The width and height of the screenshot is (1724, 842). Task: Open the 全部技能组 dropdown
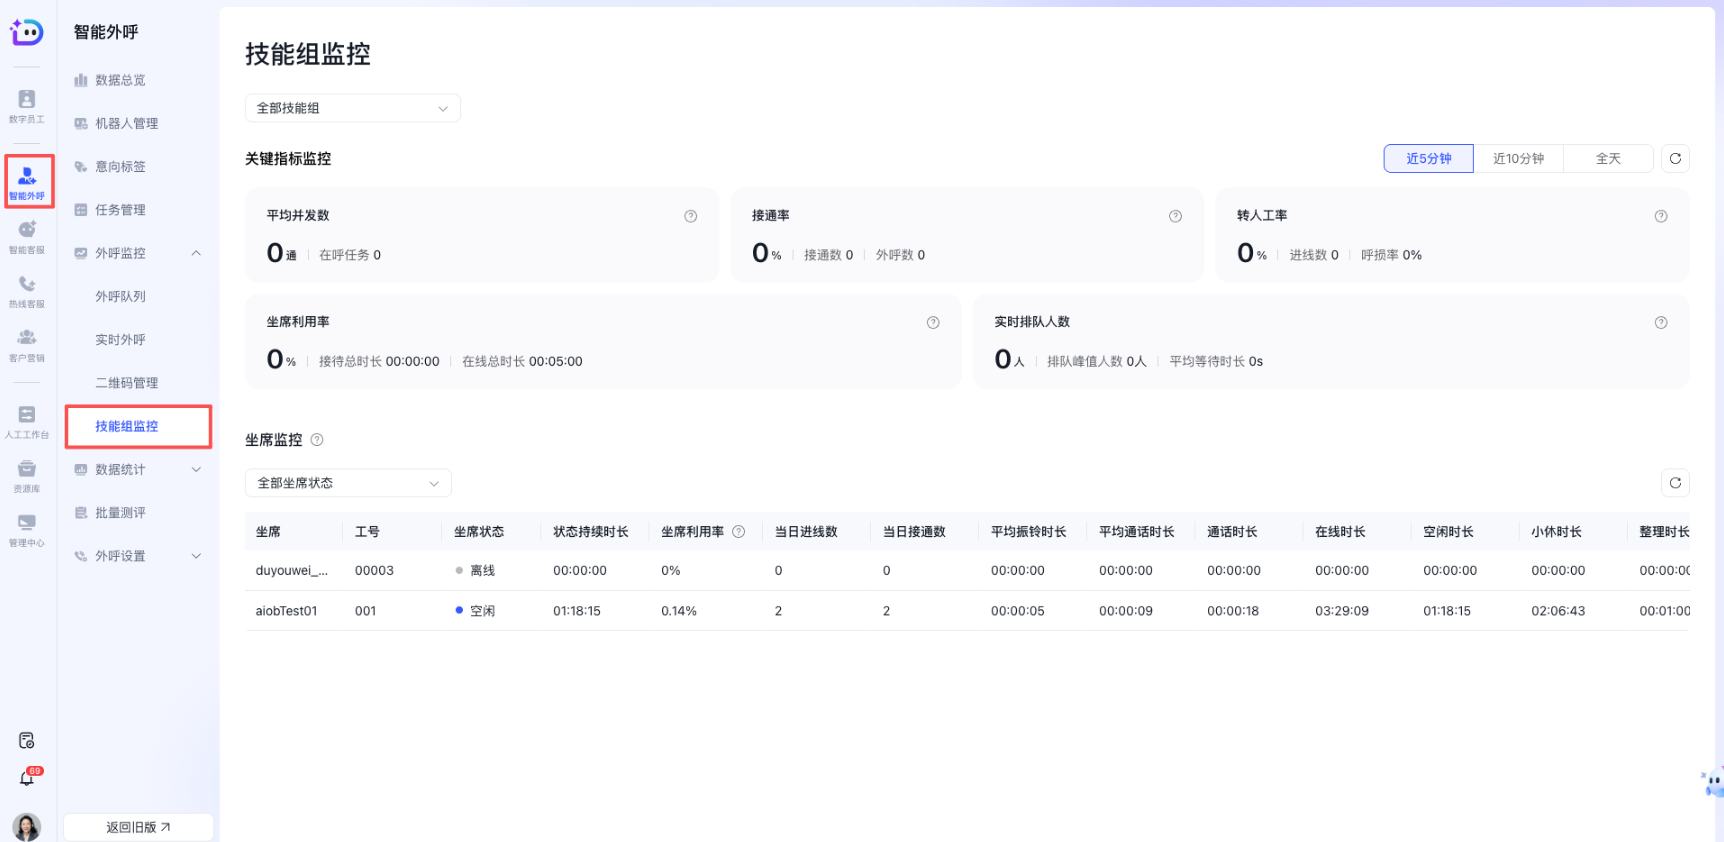[353, 108]
